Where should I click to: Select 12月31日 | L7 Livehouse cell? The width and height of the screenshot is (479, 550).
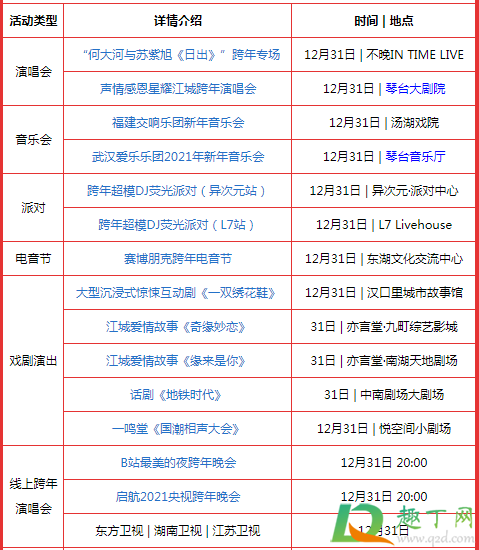[x=383, y=225]
